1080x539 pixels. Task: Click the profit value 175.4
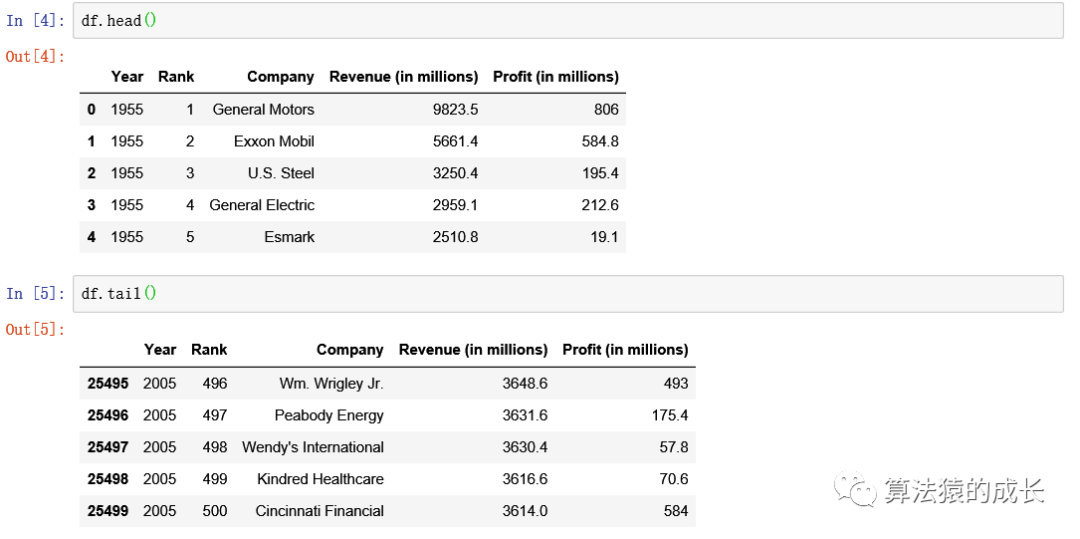point(669,415)
